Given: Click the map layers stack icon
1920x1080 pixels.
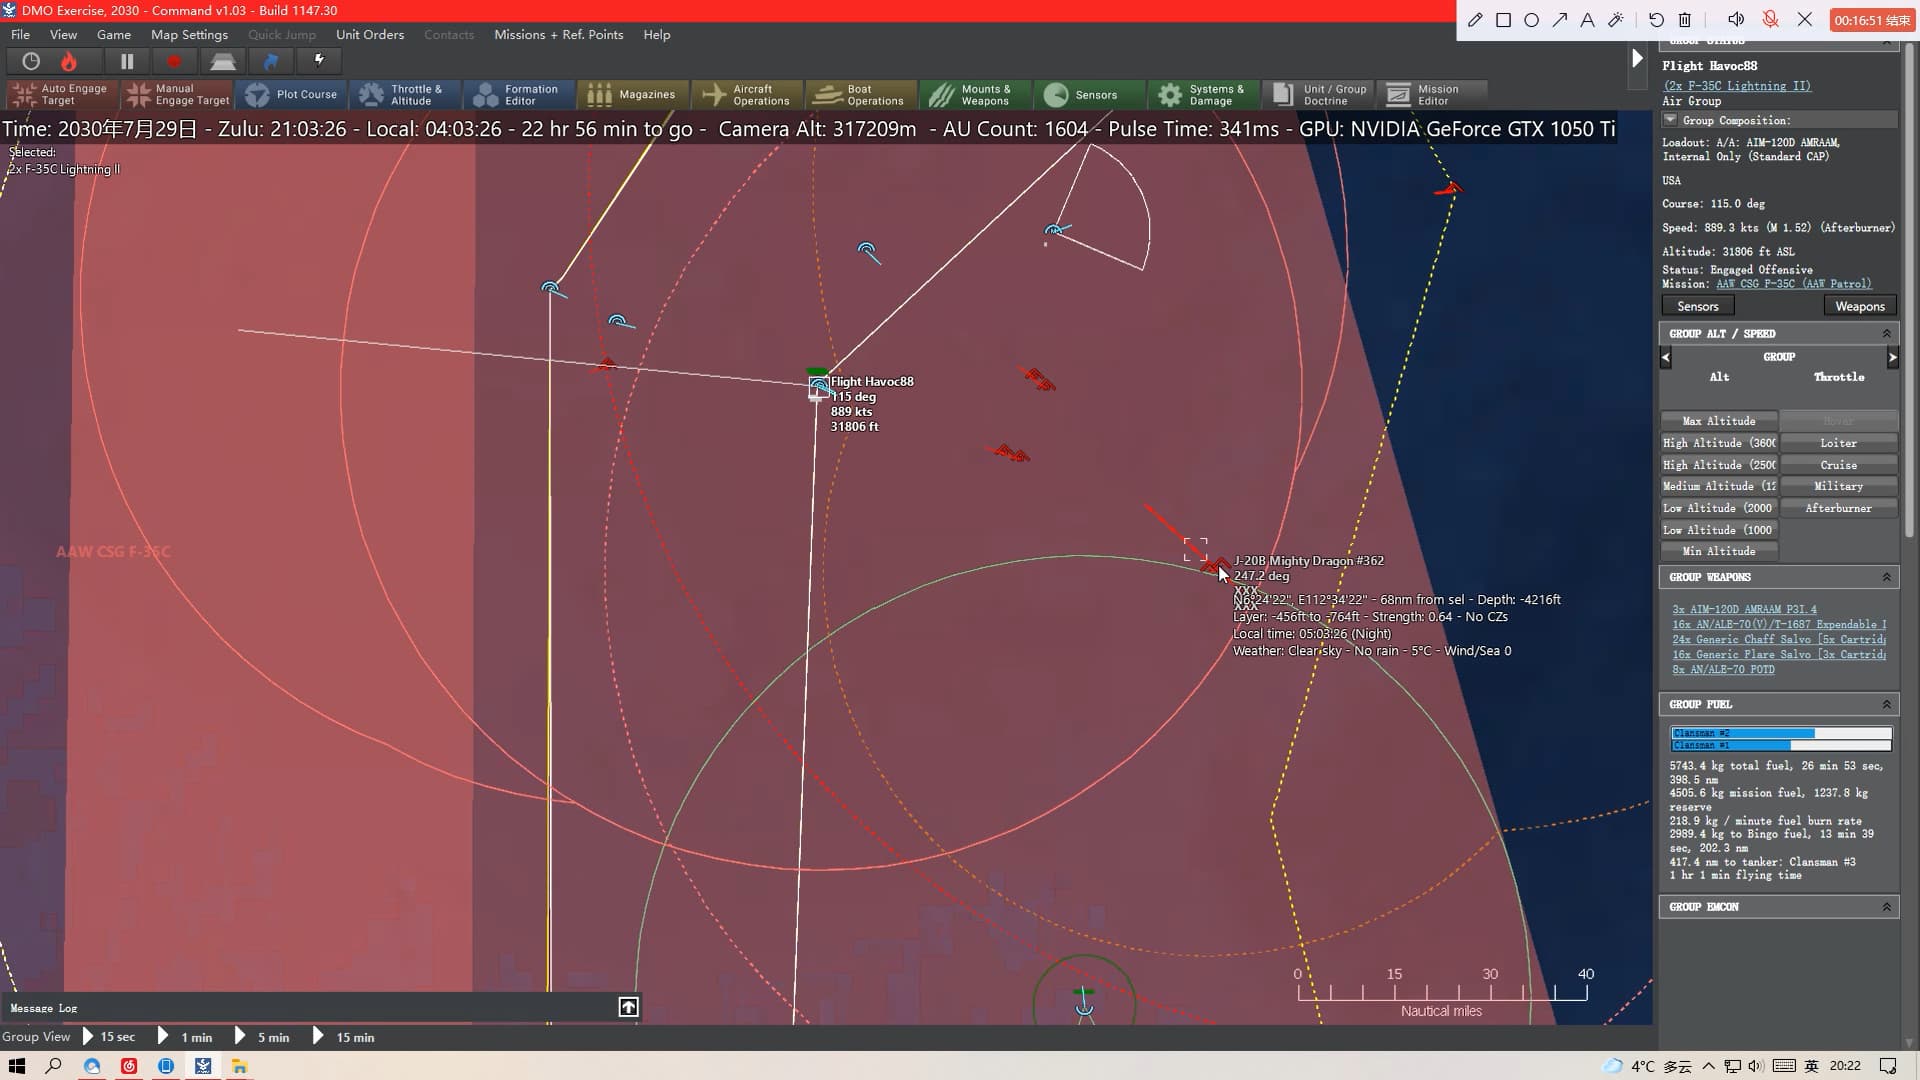Looking at the screenshot, I should click(222, 62).
